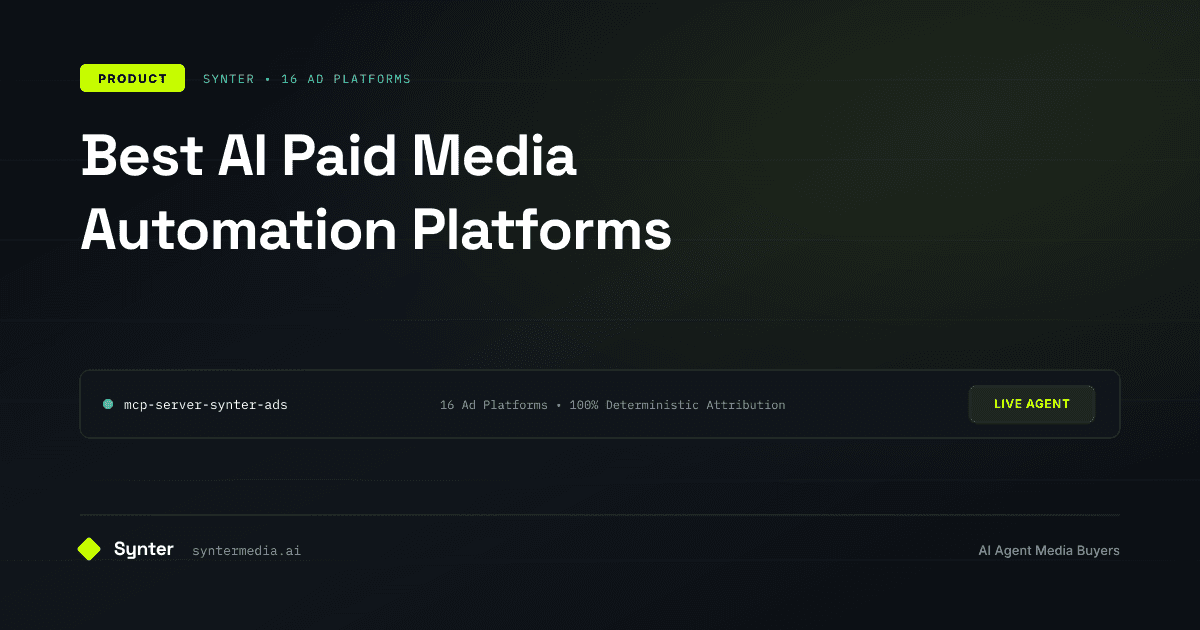1200x630 pixels.
Task: Click the green status dot beside mcp-server-synter-ads
Action: 108,404
